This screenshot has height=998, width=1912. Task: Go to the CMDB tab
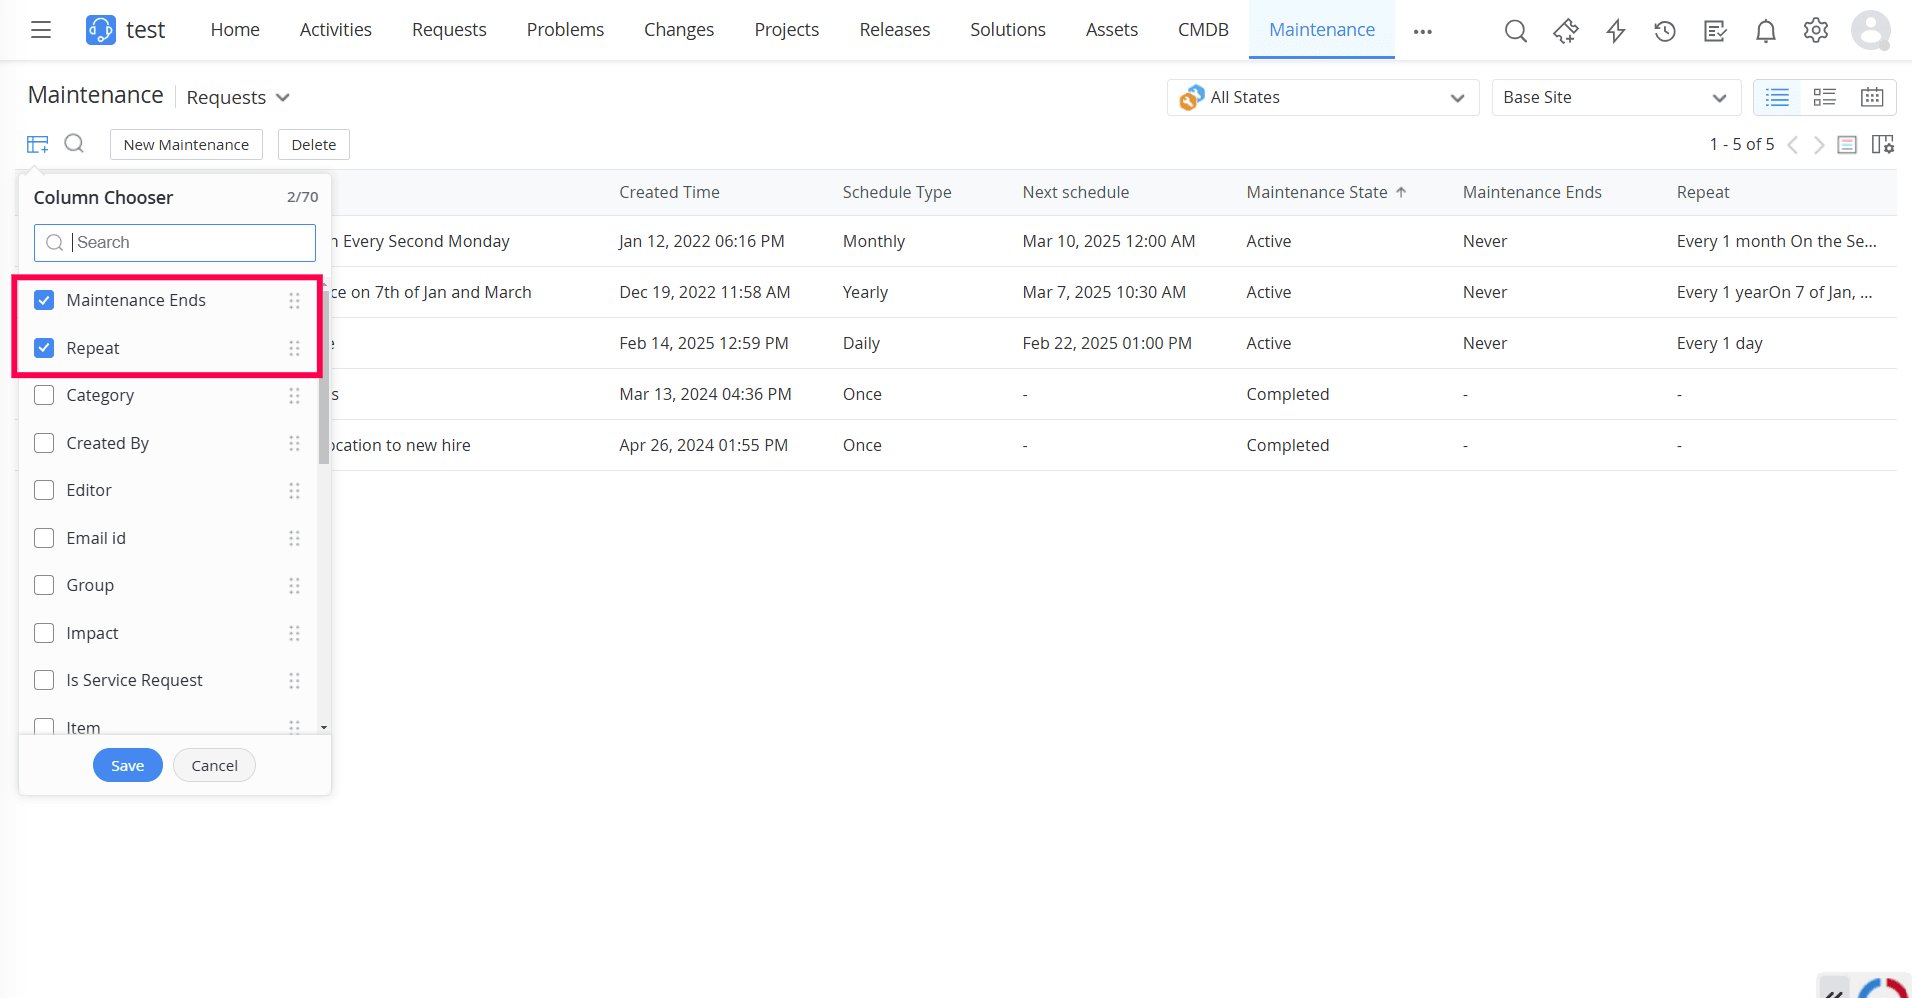[x=1203, y=30]
